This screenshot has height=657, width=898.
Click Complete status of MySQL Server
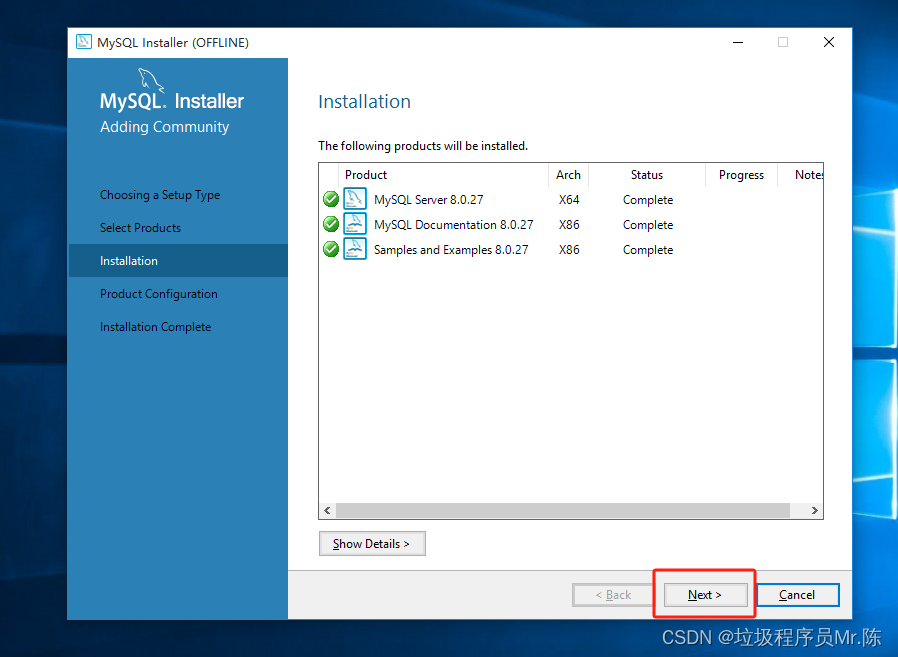point(648,200)
